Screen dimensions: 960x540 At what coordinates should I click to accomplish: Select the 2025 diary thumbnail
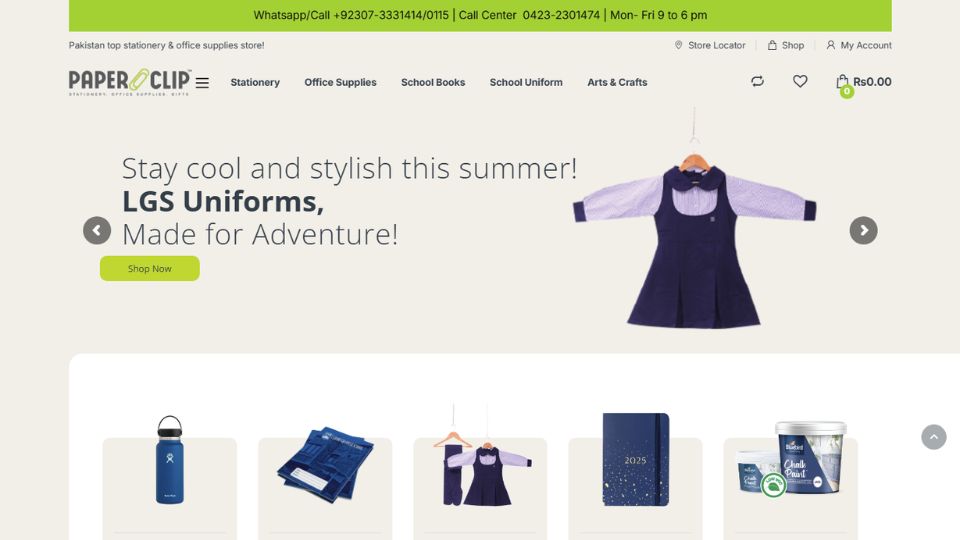(636, 459)
